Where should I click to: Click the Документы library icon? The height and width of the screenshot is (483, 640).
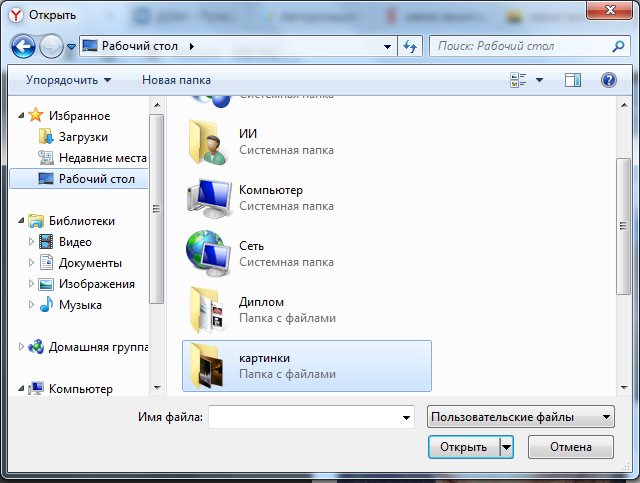46,263
